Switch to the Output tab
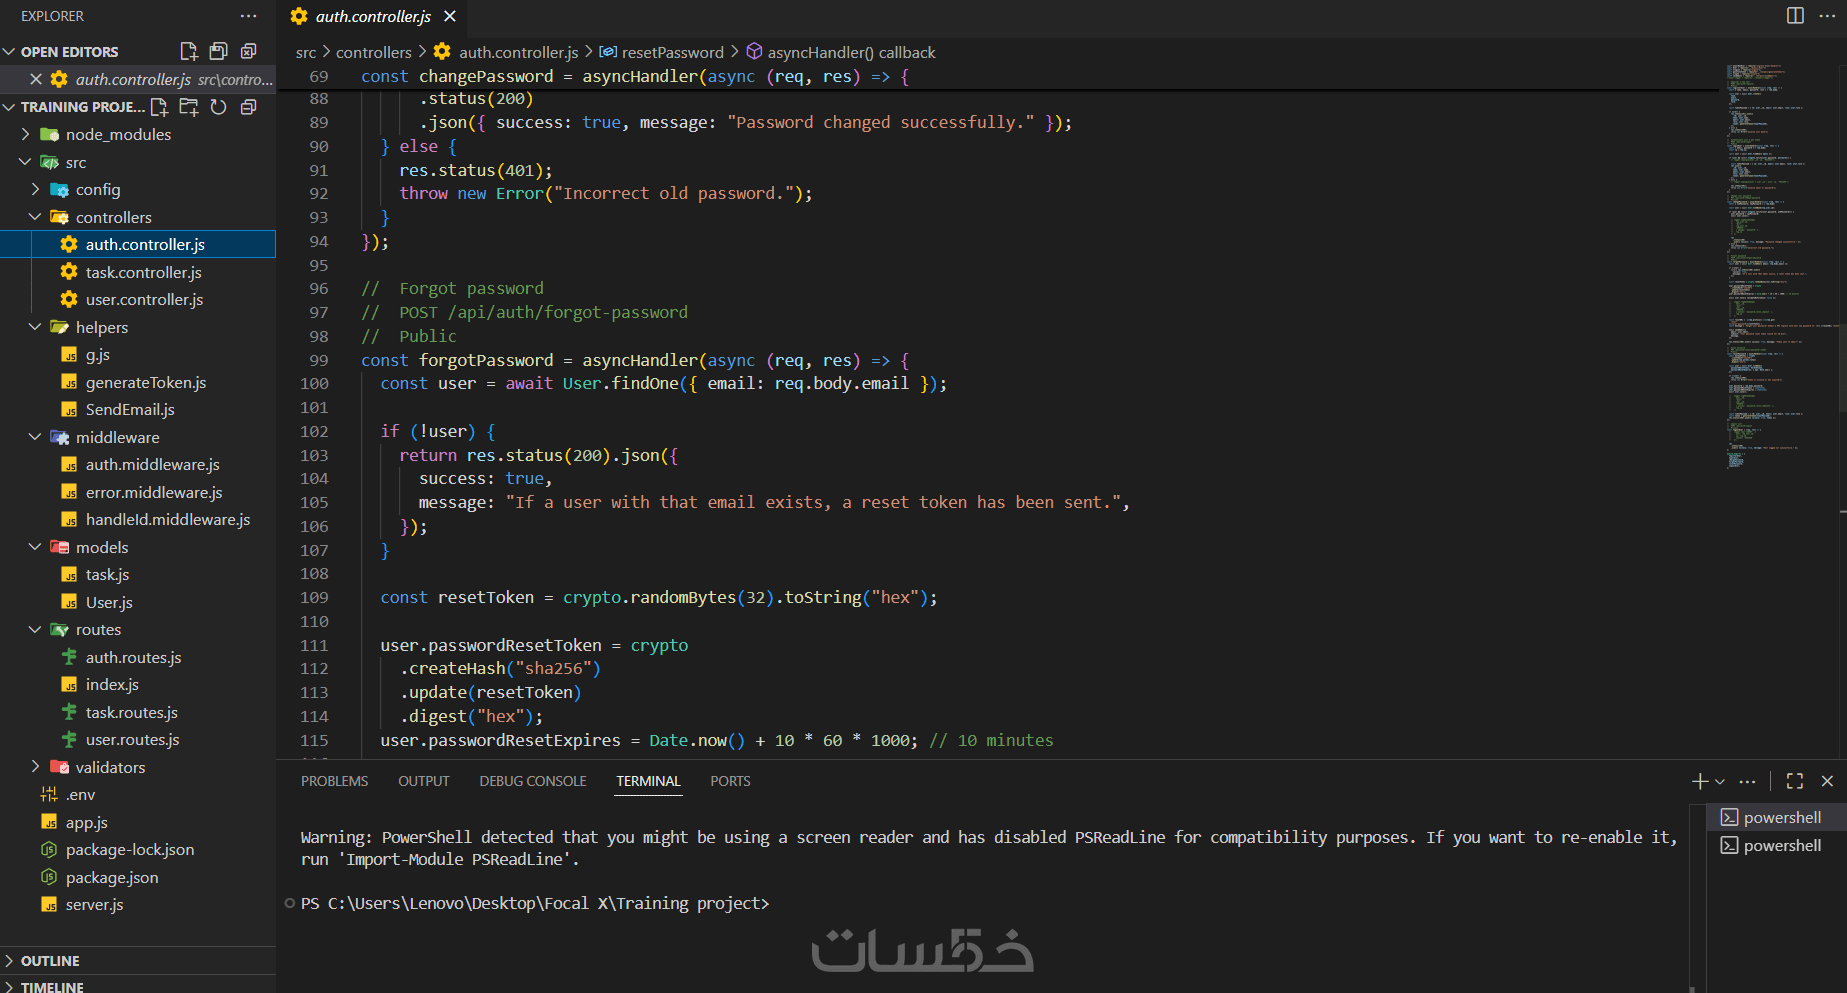The height and width of the screenshot is (993, 1847). tap(424, 781)
